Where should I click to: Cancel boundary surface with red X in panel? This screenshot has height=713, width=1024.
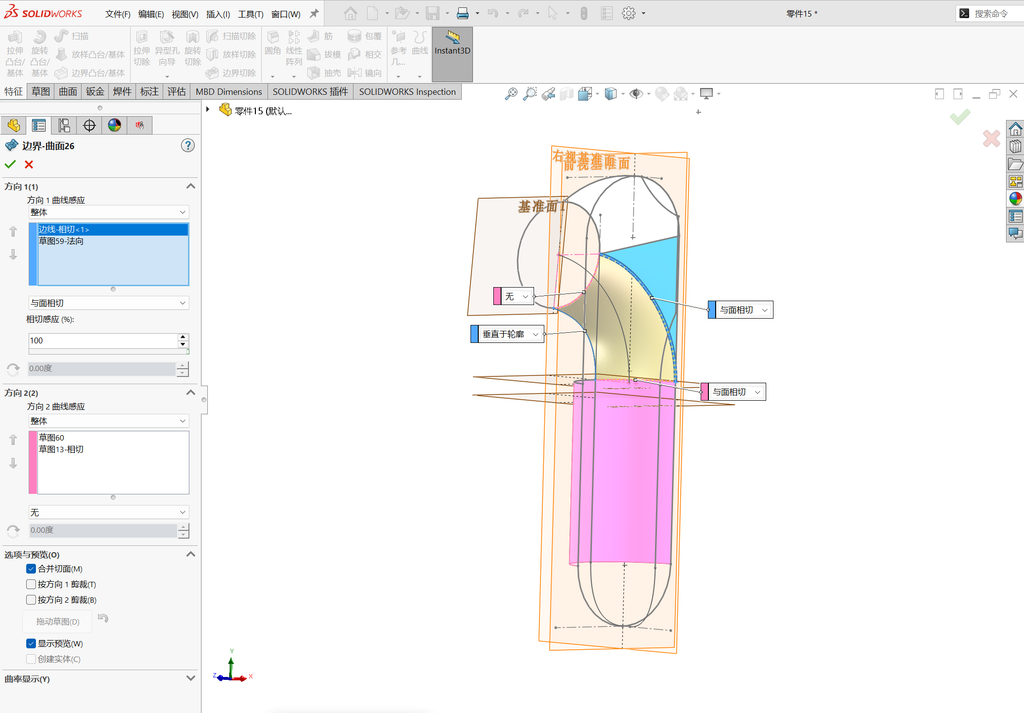[x=29, y=165]
